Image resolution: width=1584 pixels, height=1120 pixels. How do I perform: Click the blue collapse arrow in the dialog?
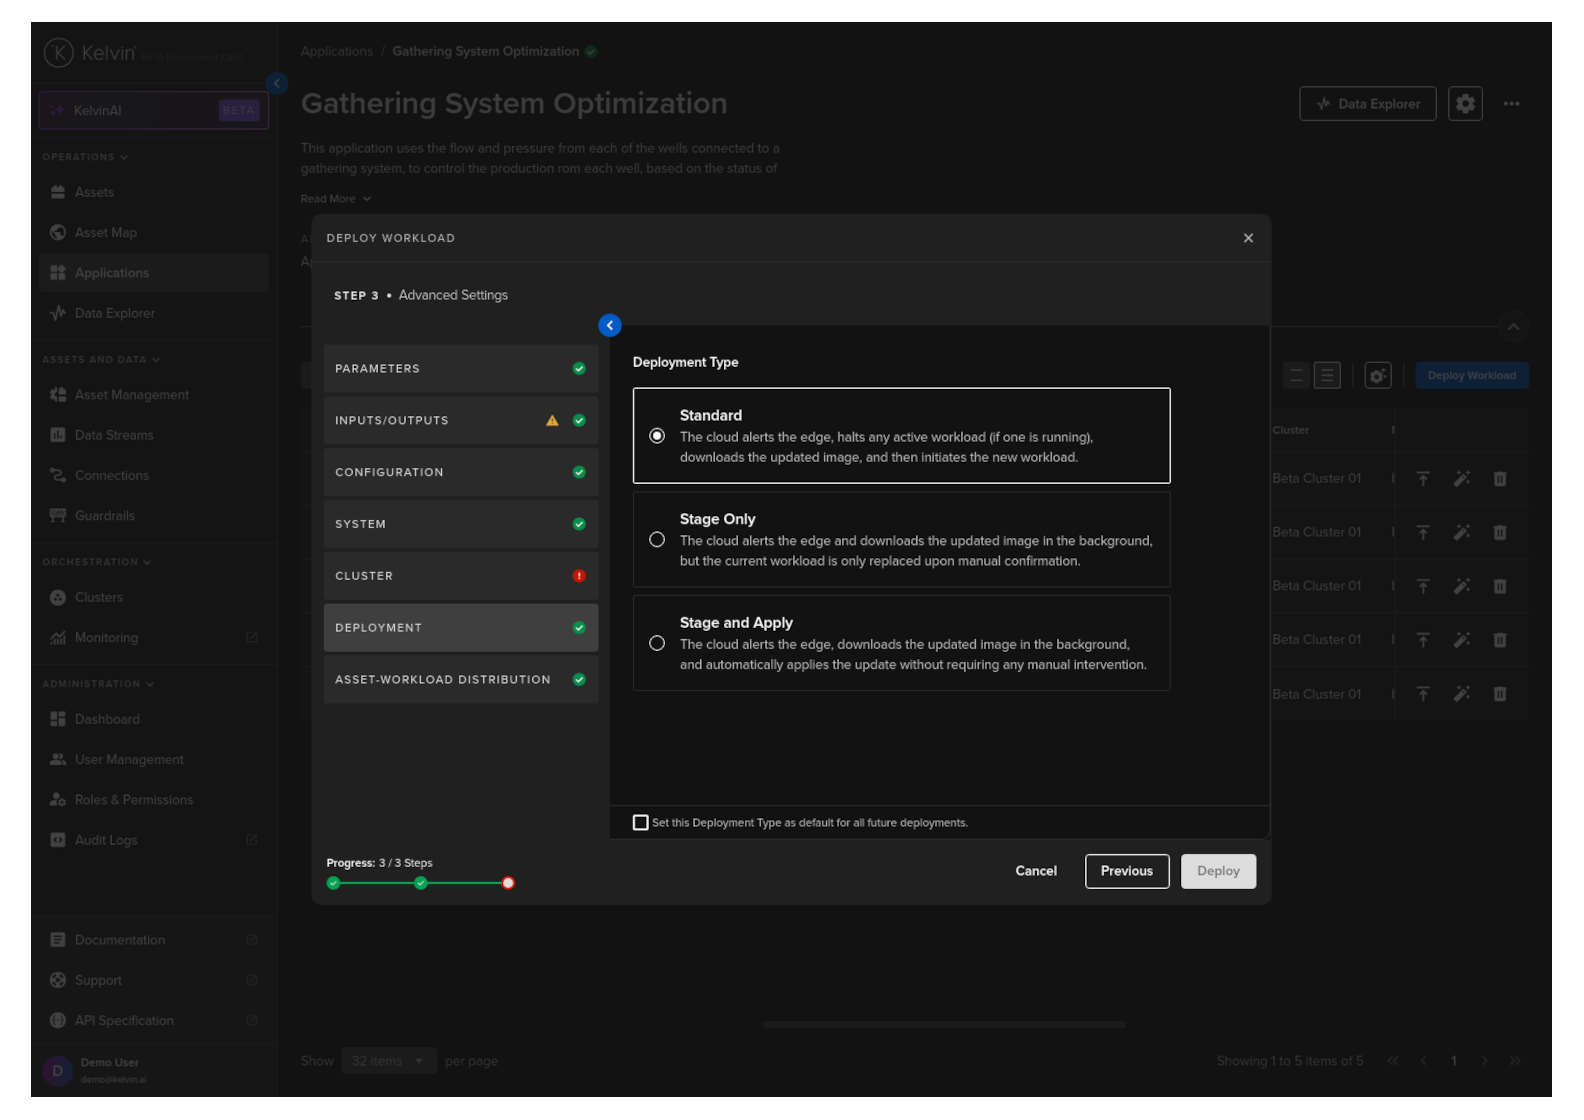[609, 325]
